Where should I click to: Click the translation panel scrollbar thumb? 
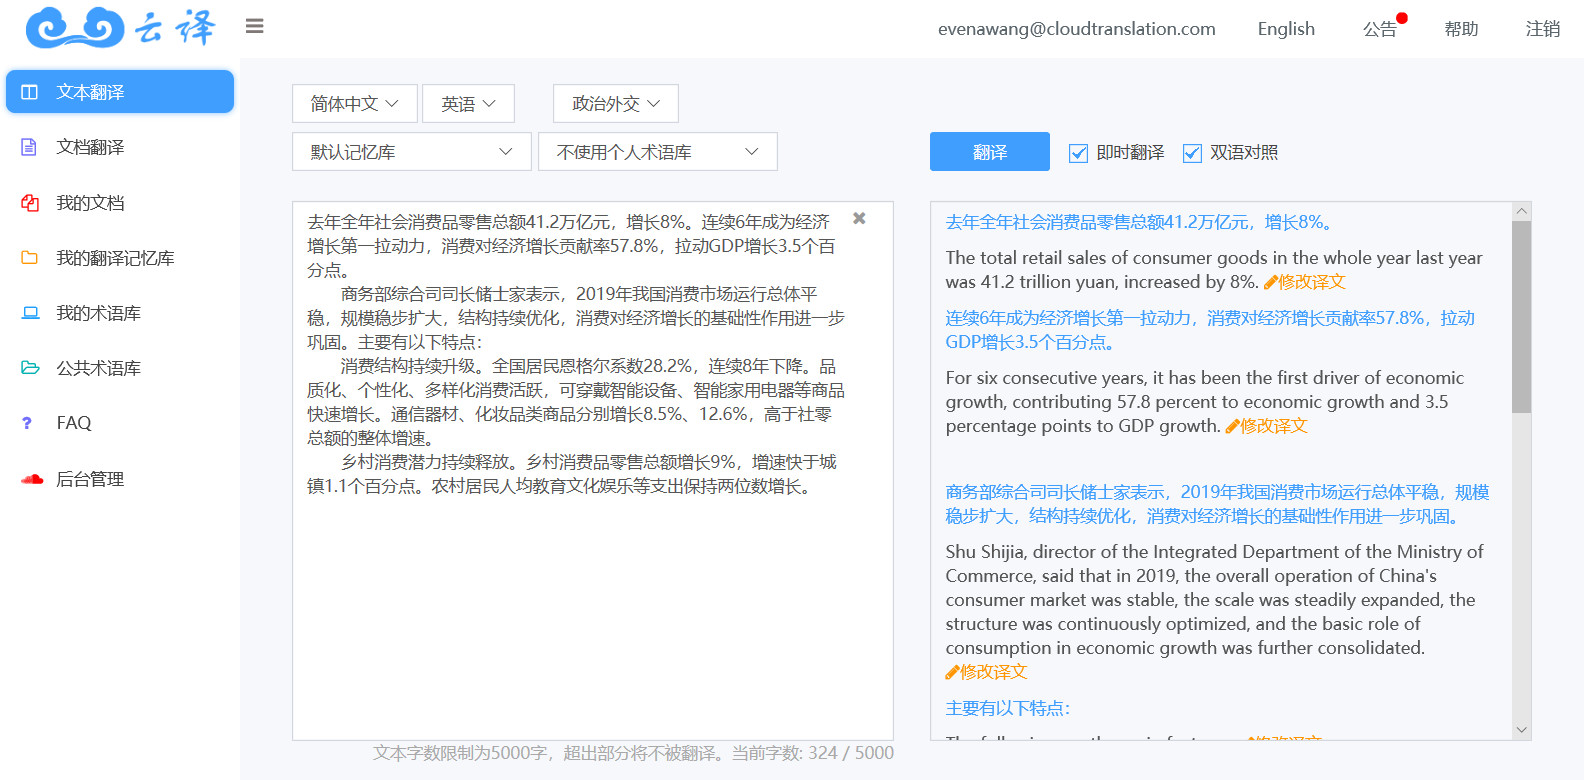(x=1521, y=316)
